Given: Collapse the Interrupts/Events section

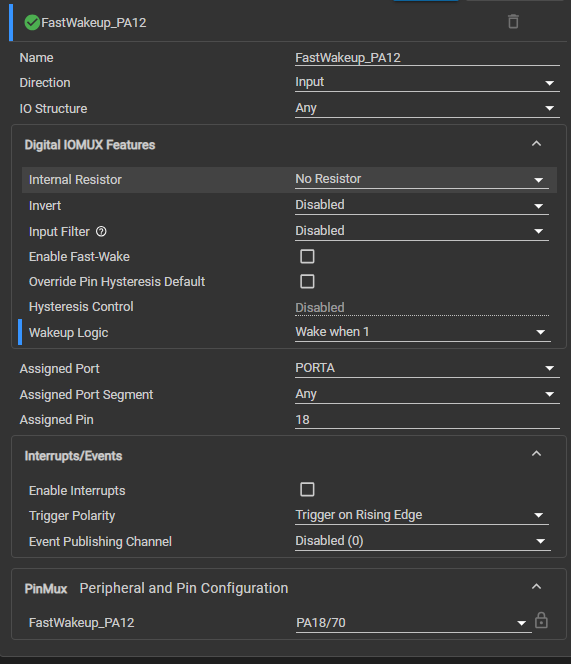Looking at the screenshot, I should point(536,454).
